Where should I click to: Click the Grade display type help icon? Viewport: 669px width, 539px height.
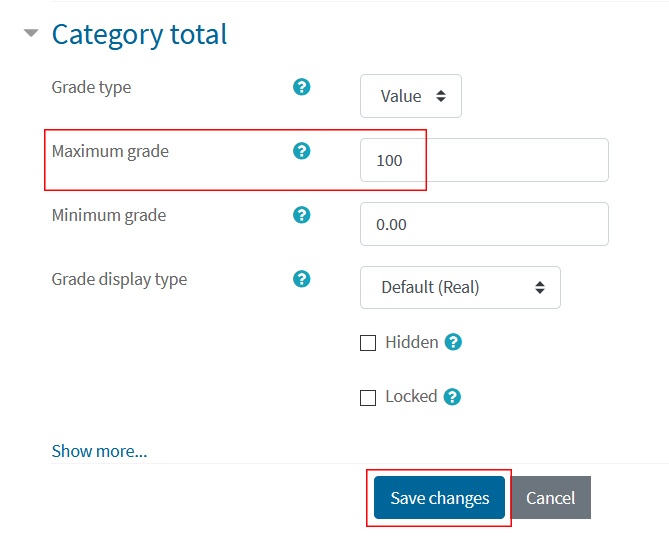pyautogui.click(x=301, y=279)
